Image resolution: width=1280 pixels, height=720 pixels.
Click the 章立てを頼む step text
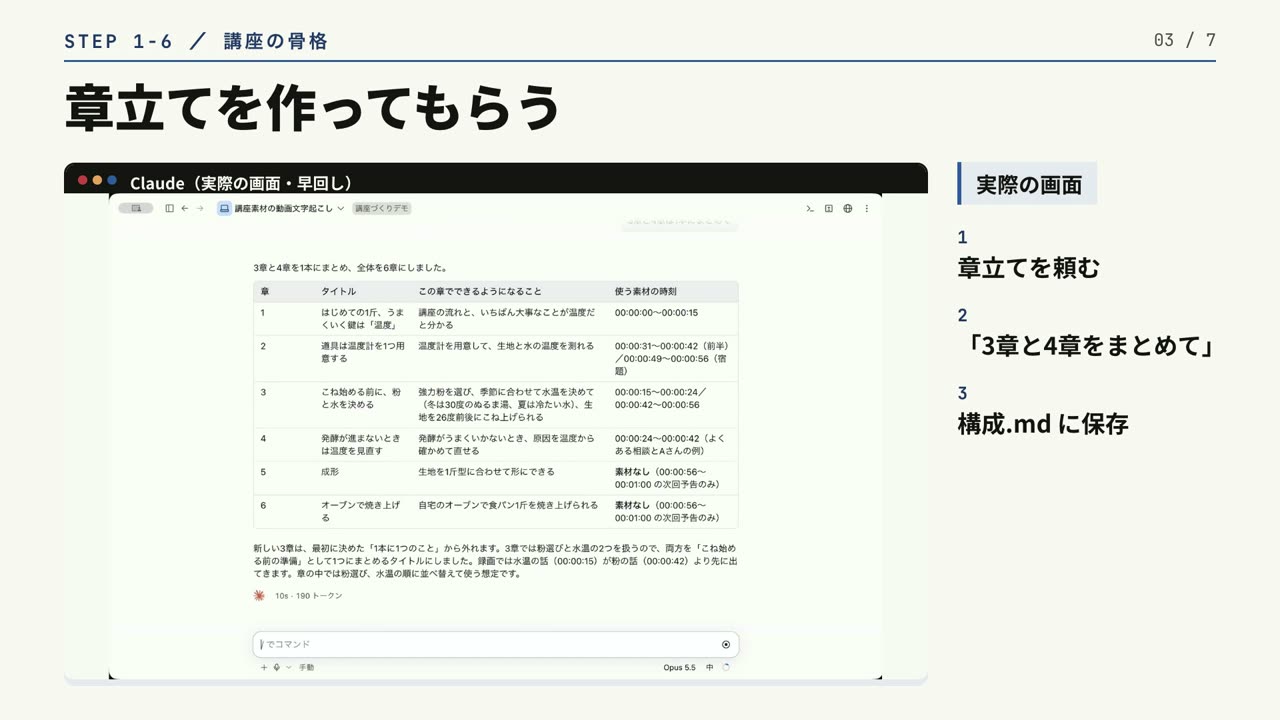1029,268
